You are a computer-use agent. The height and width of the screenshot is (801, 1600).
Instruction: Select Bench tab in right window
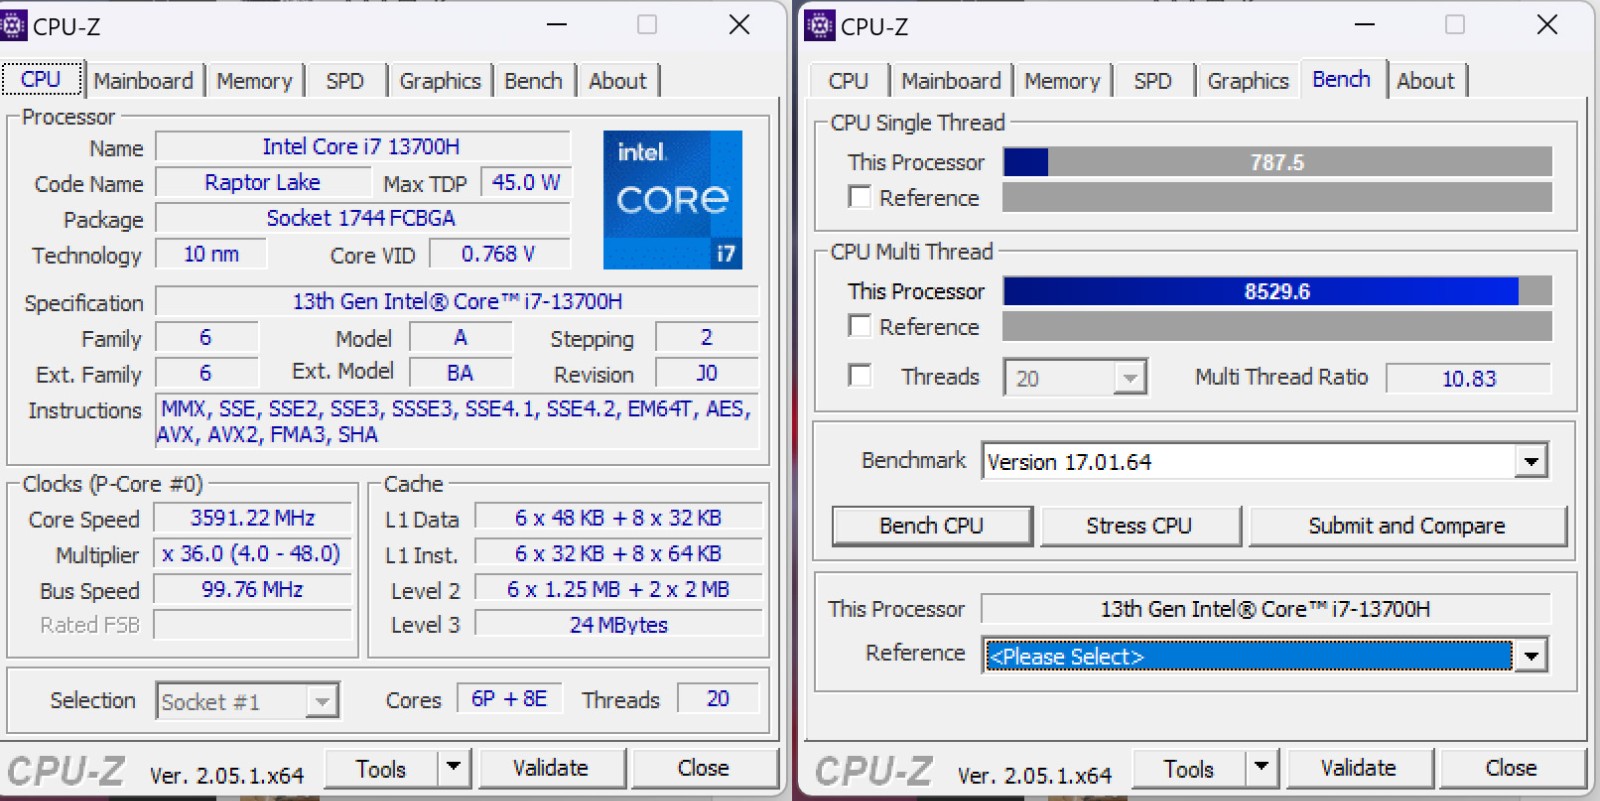coord(1341,79)
